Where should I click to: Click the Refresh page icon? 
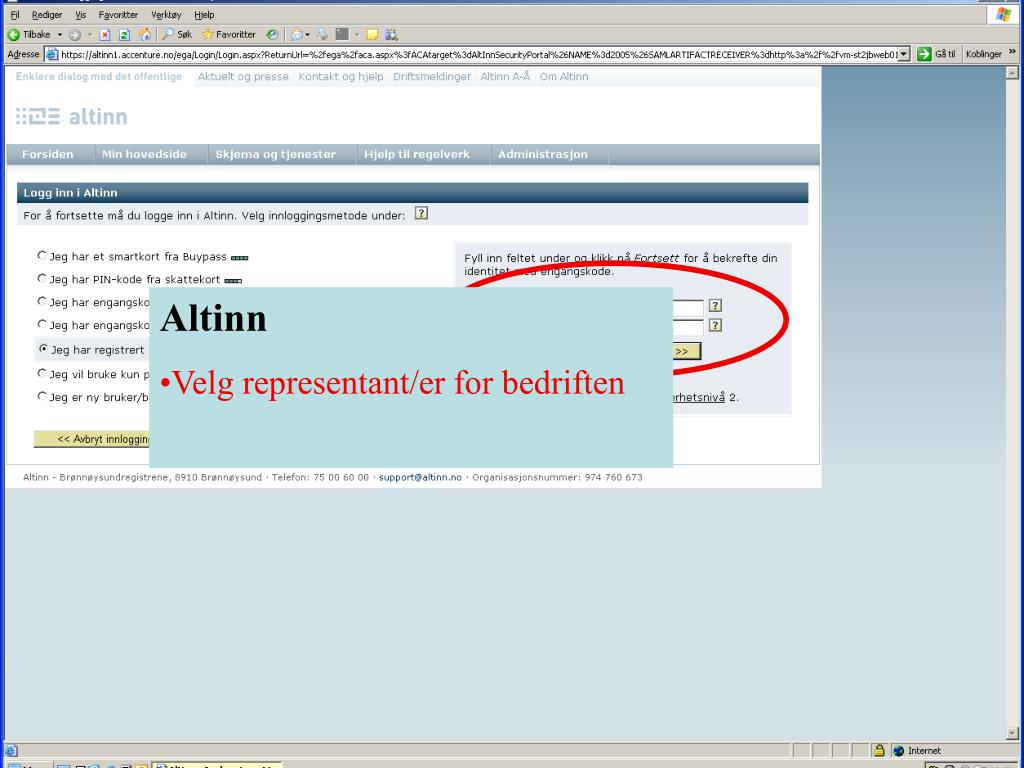pyautogui.click(x=125, y=35)
